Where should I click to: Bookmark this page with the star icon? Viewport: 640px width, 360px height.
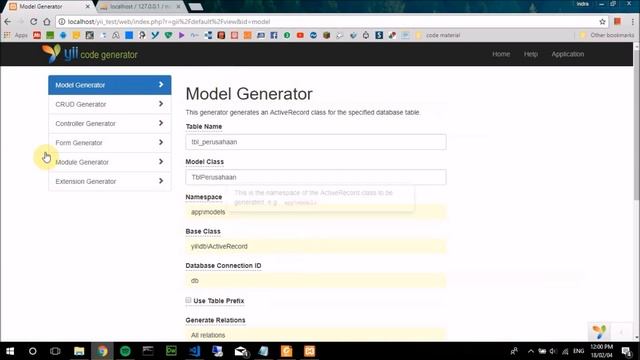(602, 22)
